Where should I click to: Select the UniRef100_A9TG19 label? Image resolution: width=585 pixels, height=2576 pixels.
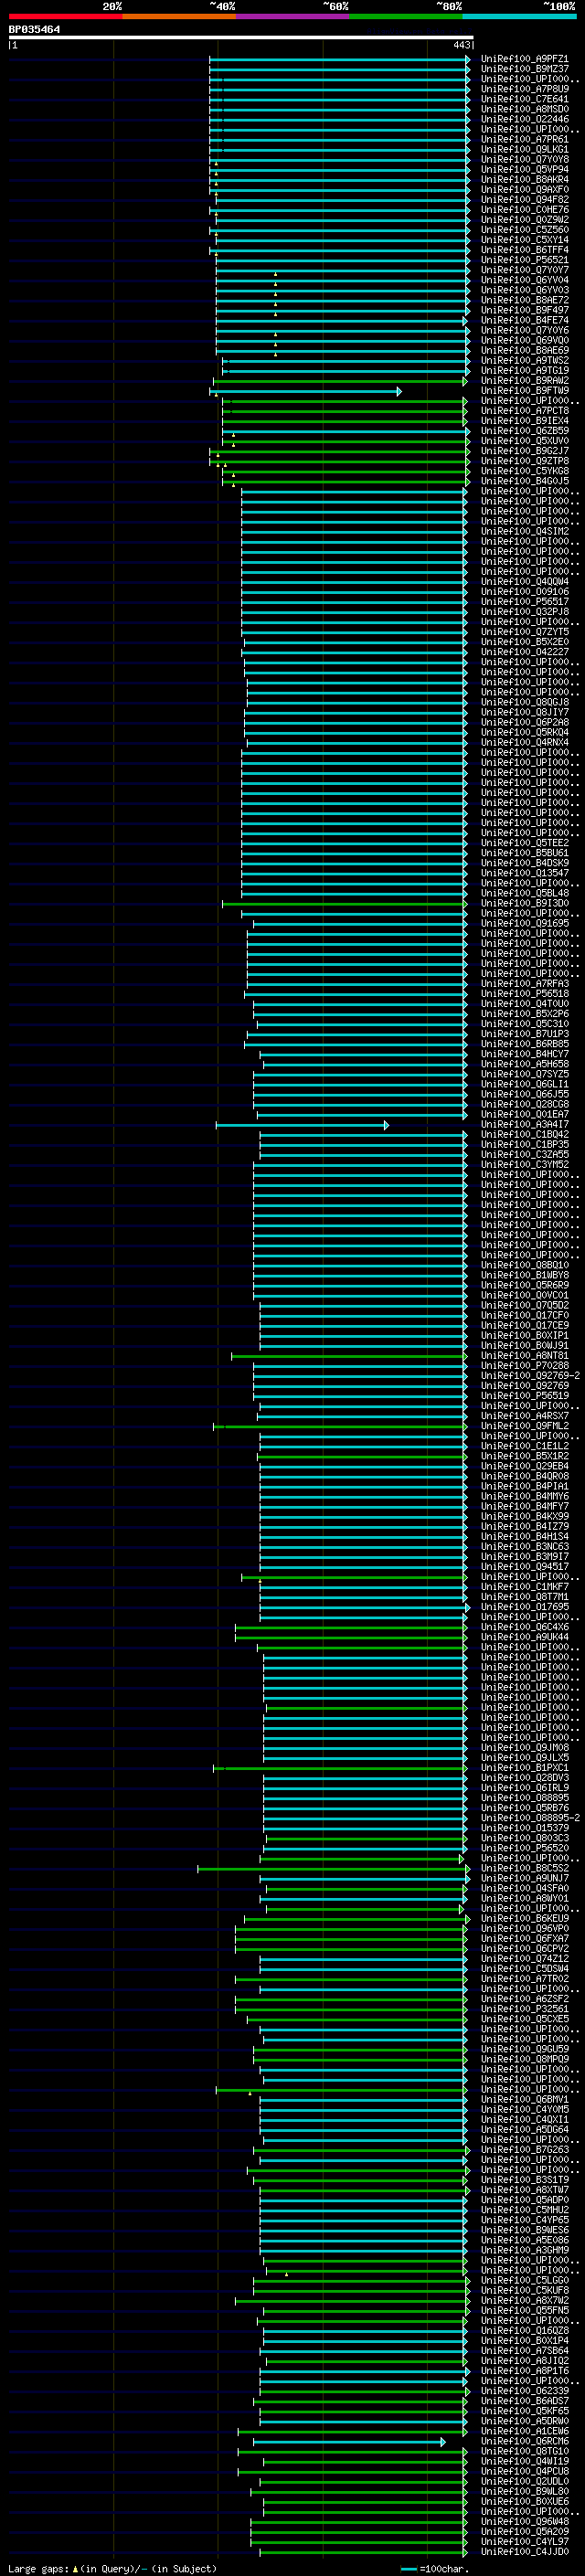[x=524, y=371]
